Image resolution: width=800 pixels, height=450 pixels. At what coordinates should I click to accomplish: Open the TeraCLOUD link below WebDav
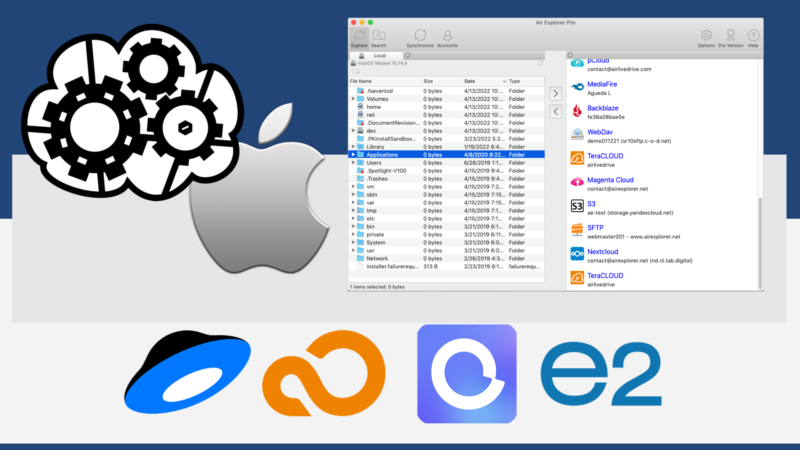pyautogui.click(x=605, y=156)
